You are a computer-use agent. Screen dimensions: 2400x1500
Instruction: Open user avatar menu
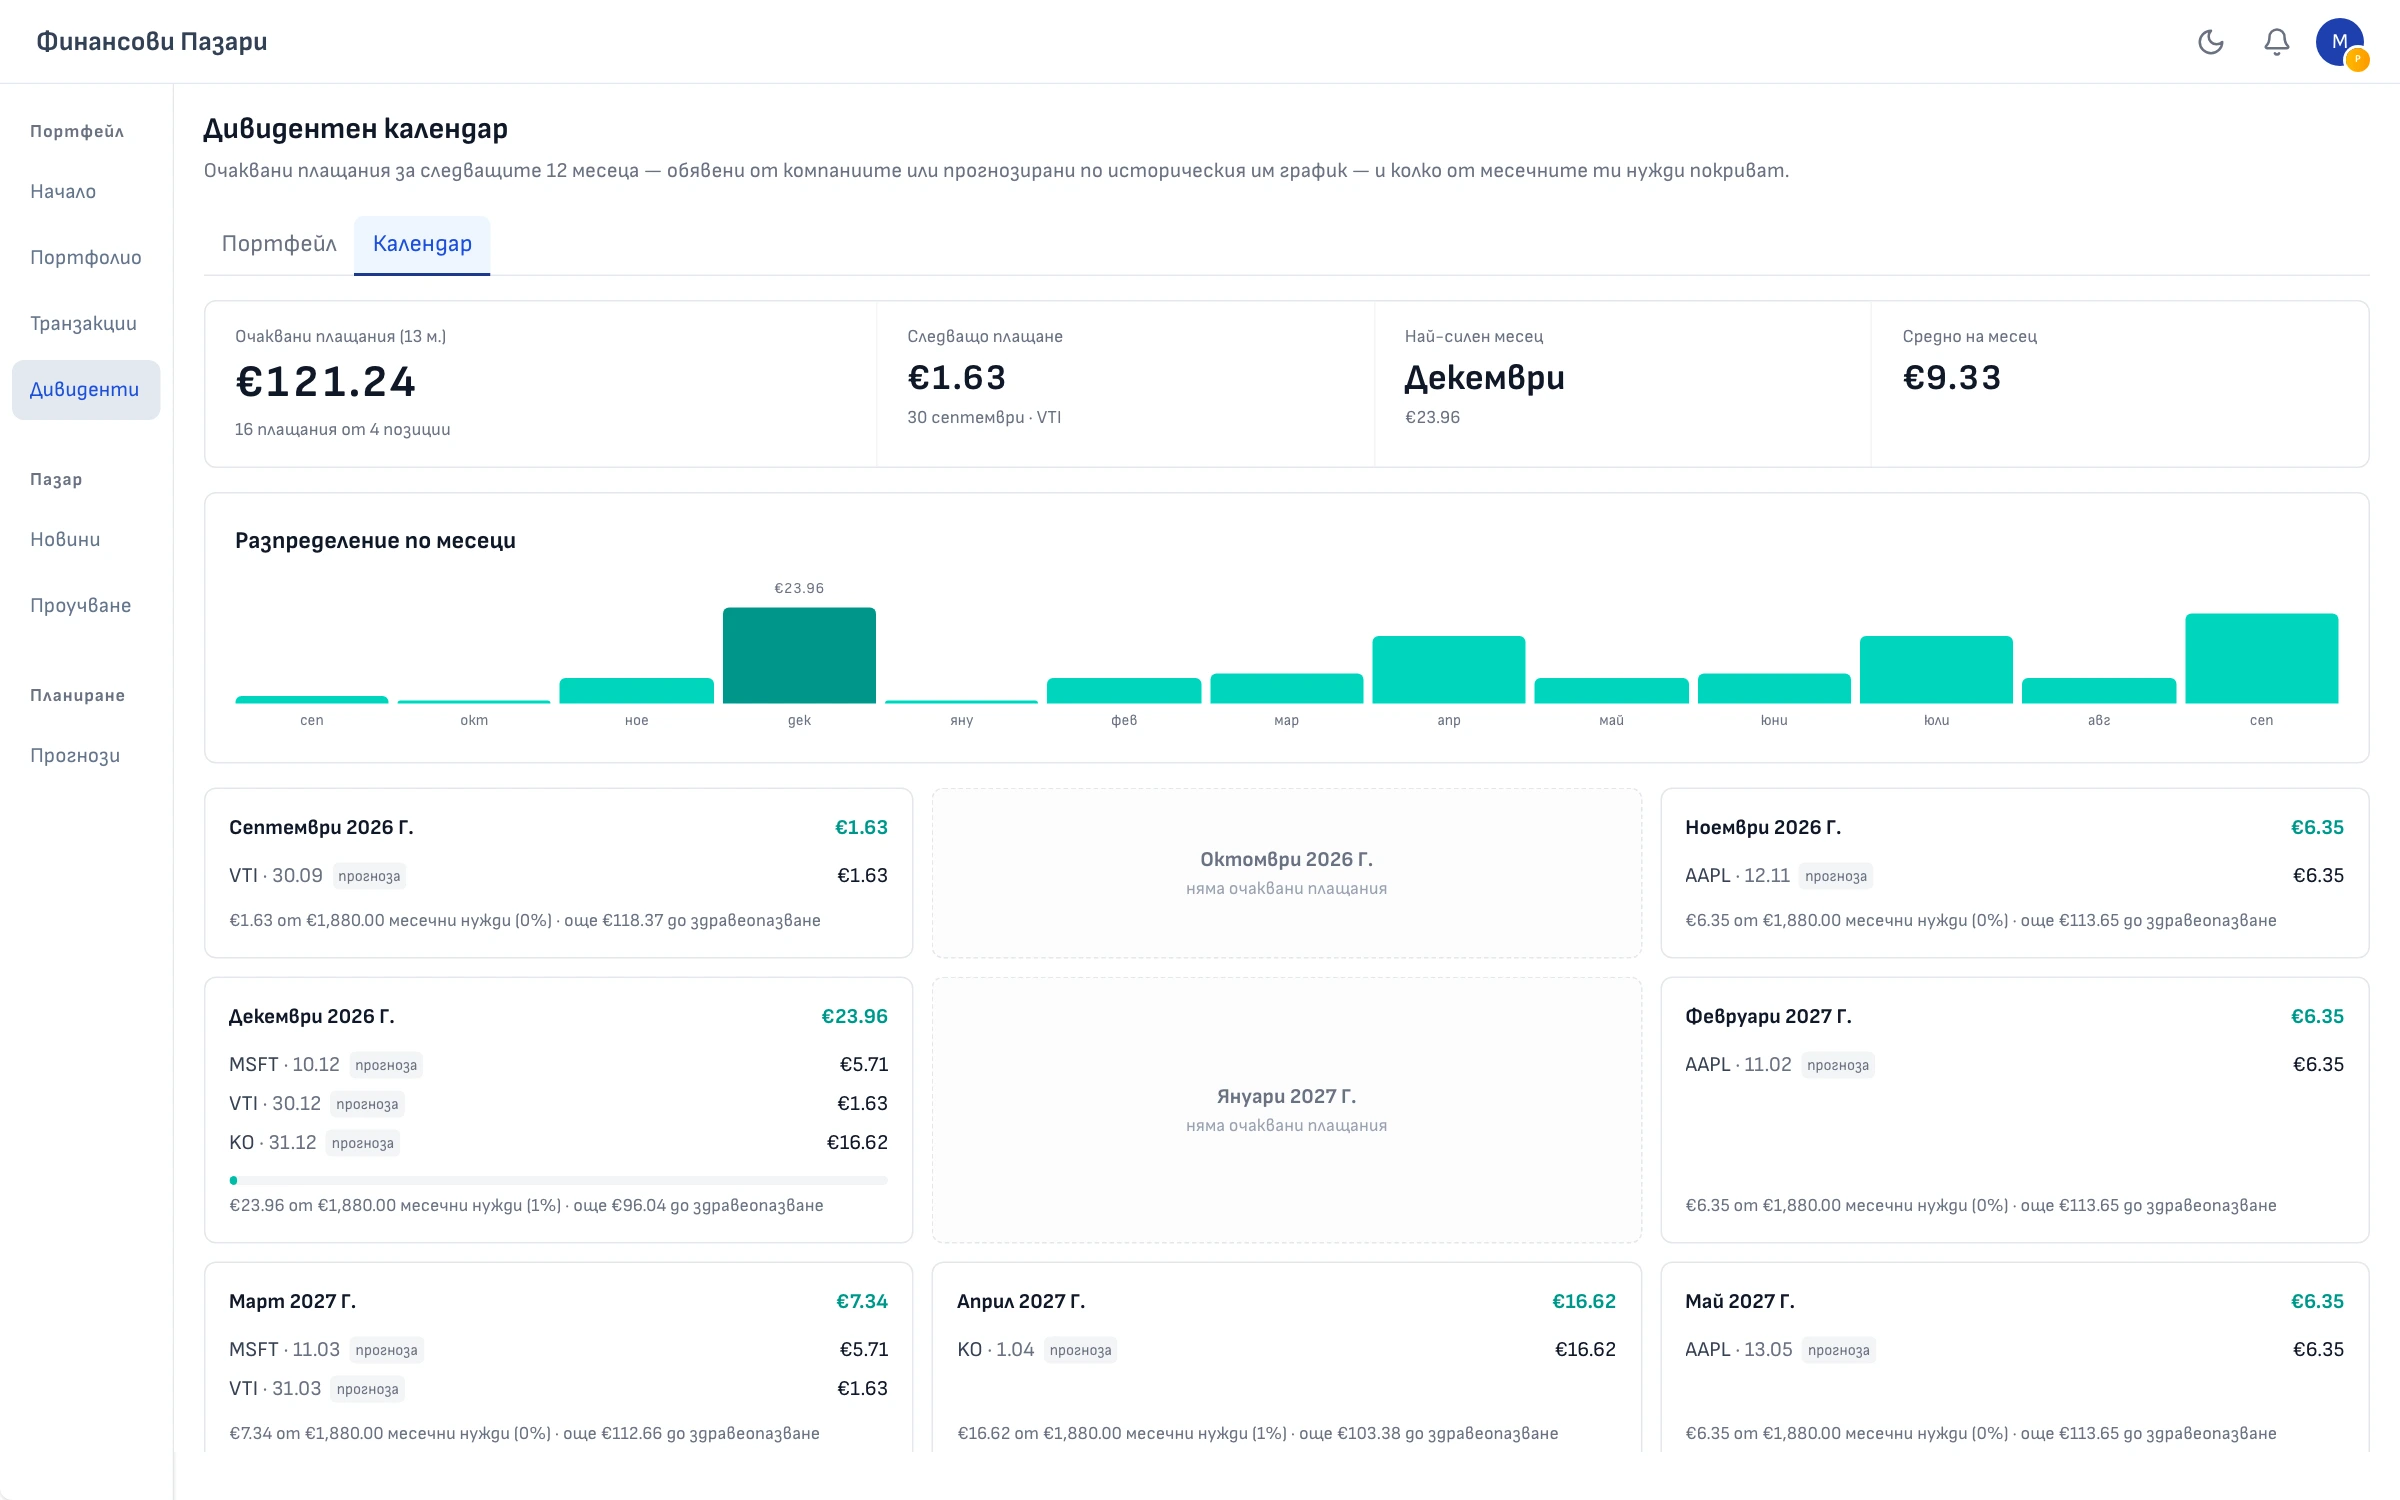click(2340, 42)
